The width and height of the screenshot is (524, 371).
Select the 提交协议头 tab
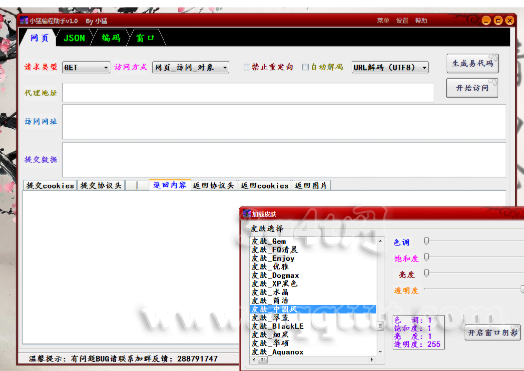click(101, 186)
